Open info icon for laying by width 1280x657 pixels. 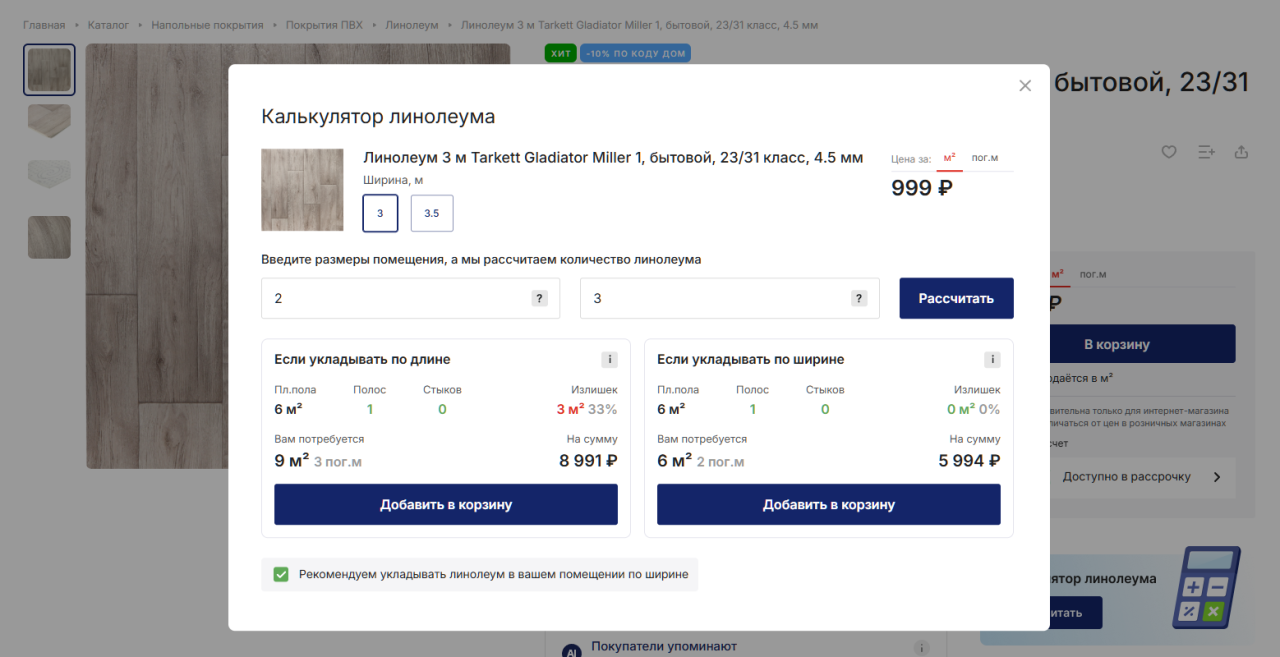(992, 360)
